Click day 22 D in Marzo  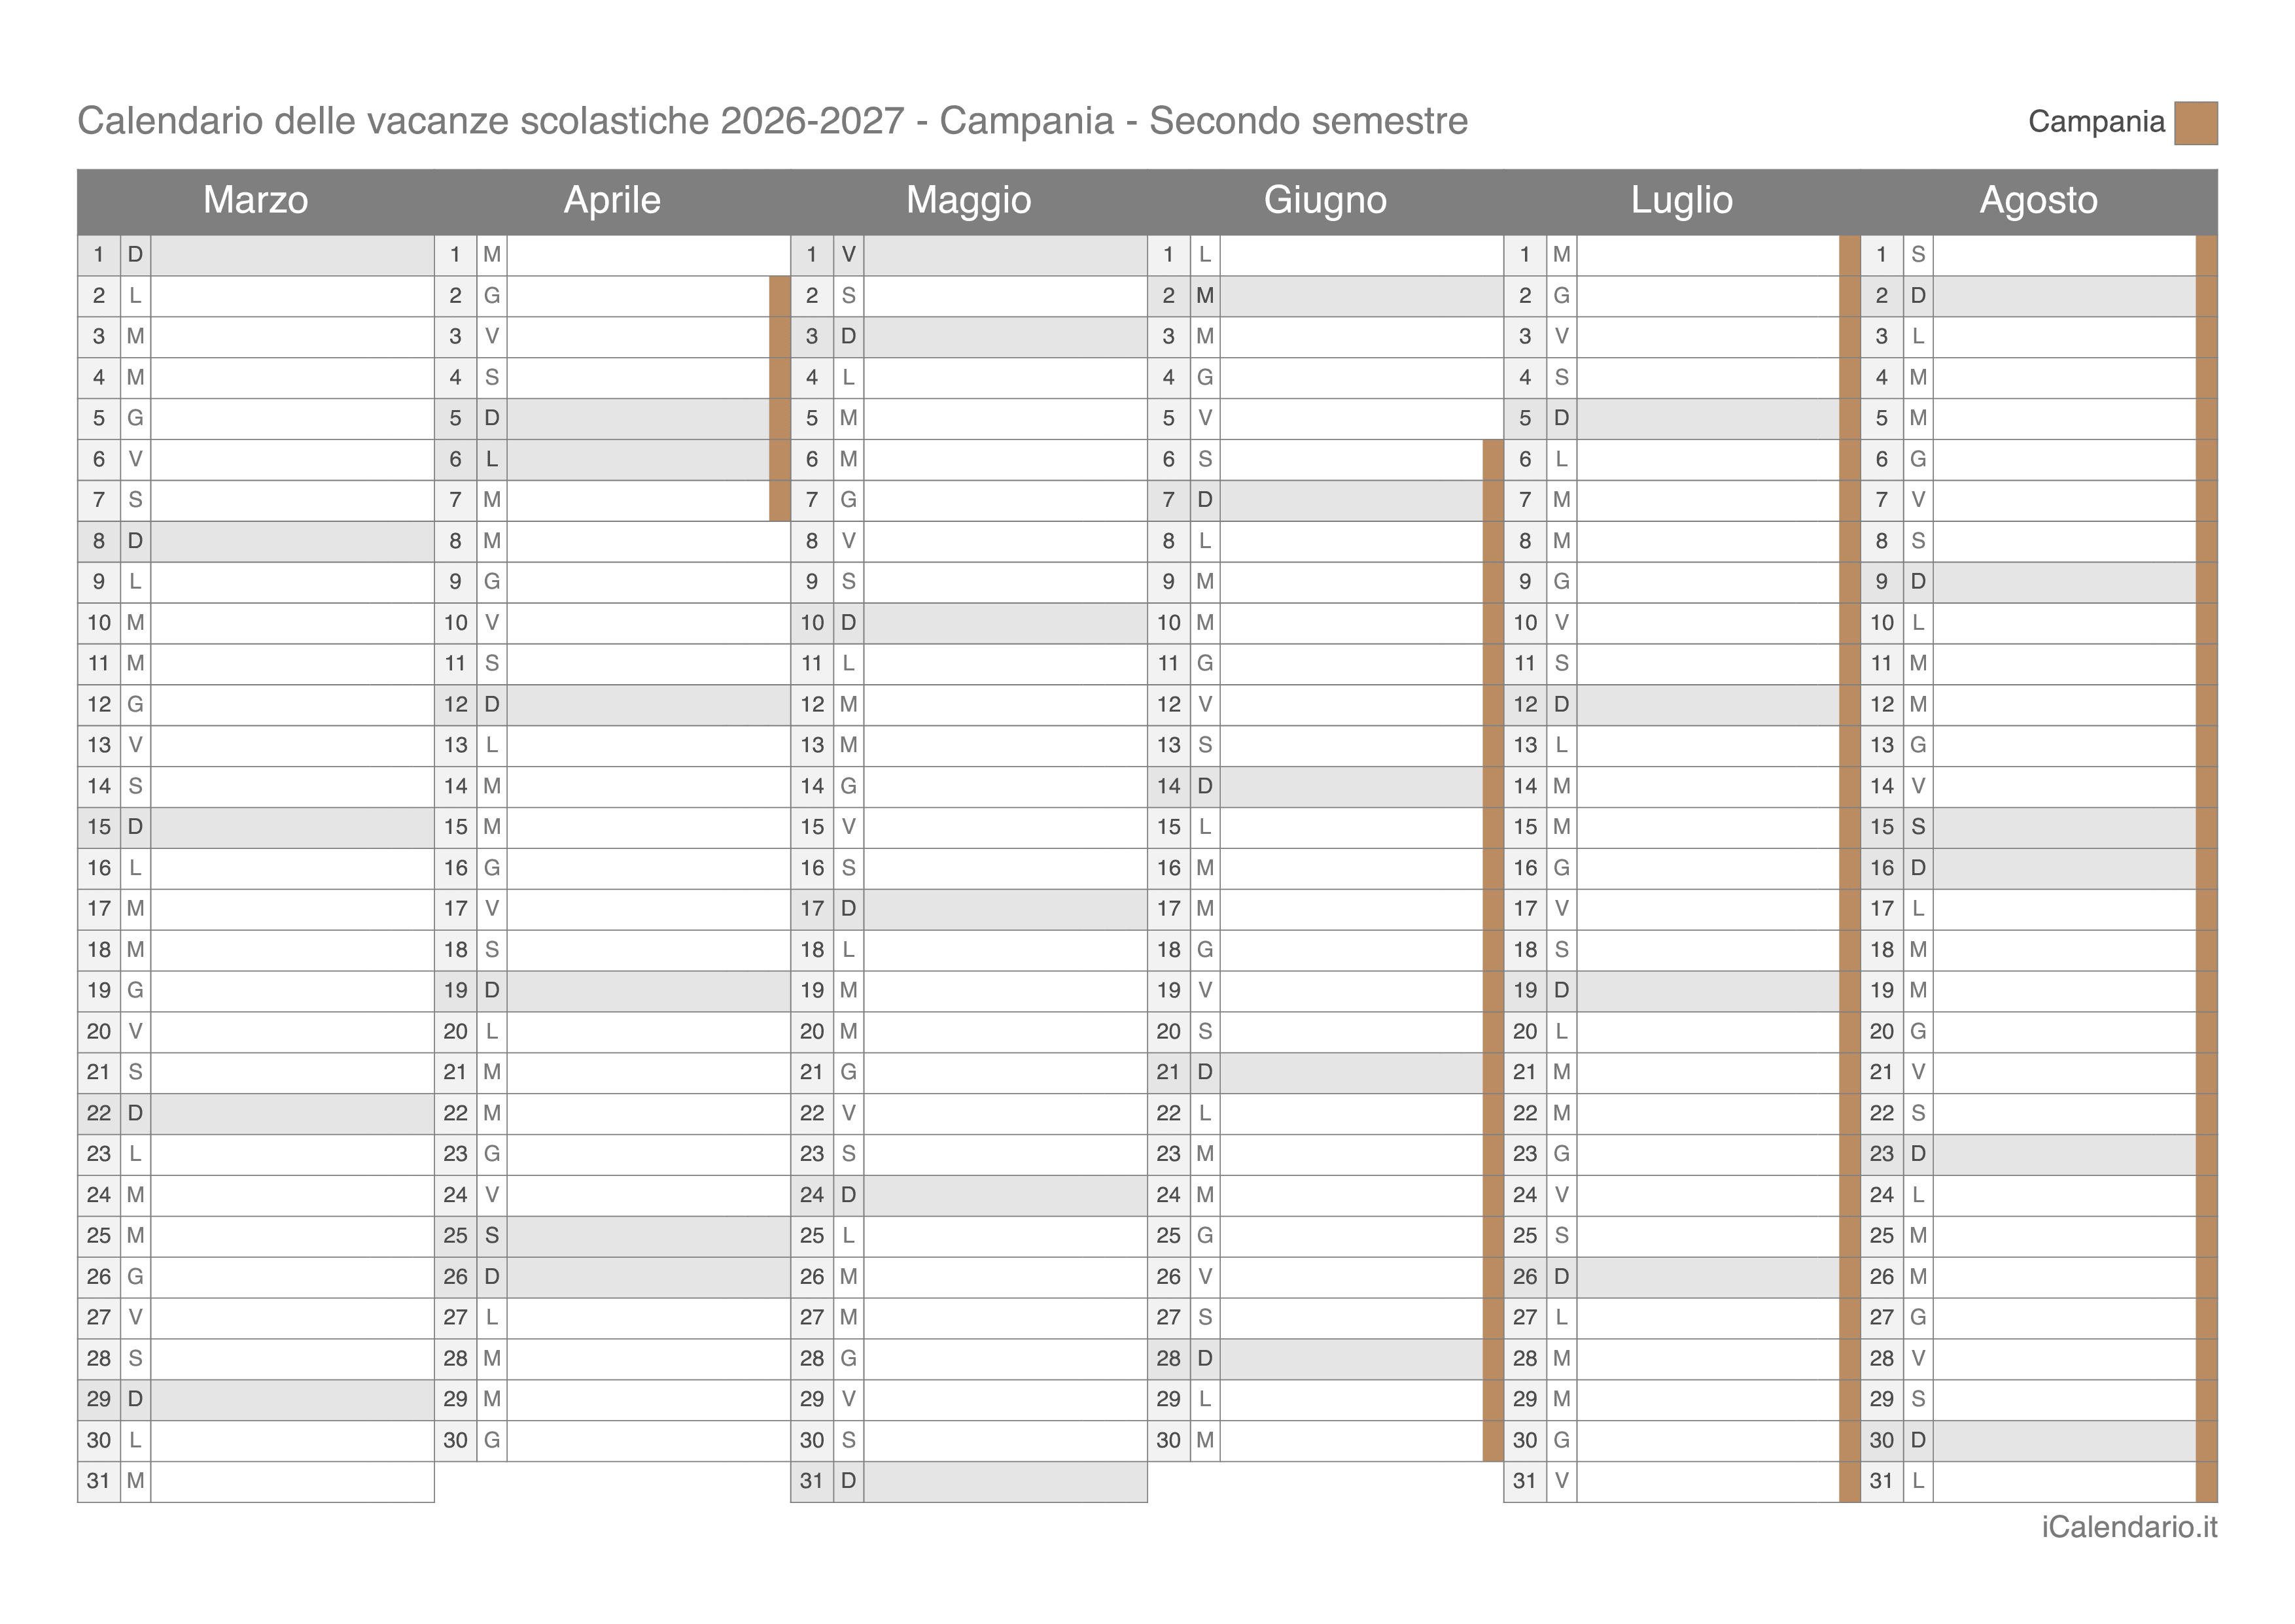256,1113
